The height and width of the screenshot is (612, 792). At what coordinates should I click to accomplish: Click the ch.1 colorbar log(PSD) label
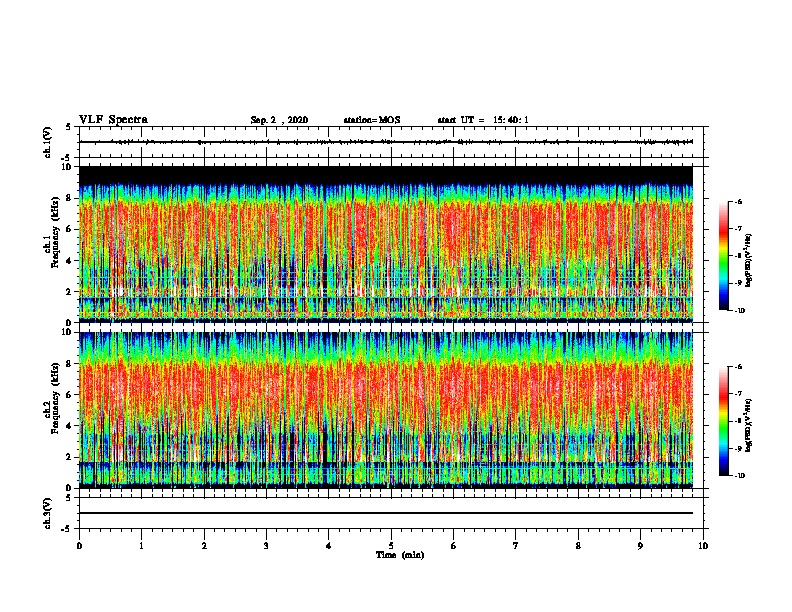pyautogui.click(x=748, y=260)
